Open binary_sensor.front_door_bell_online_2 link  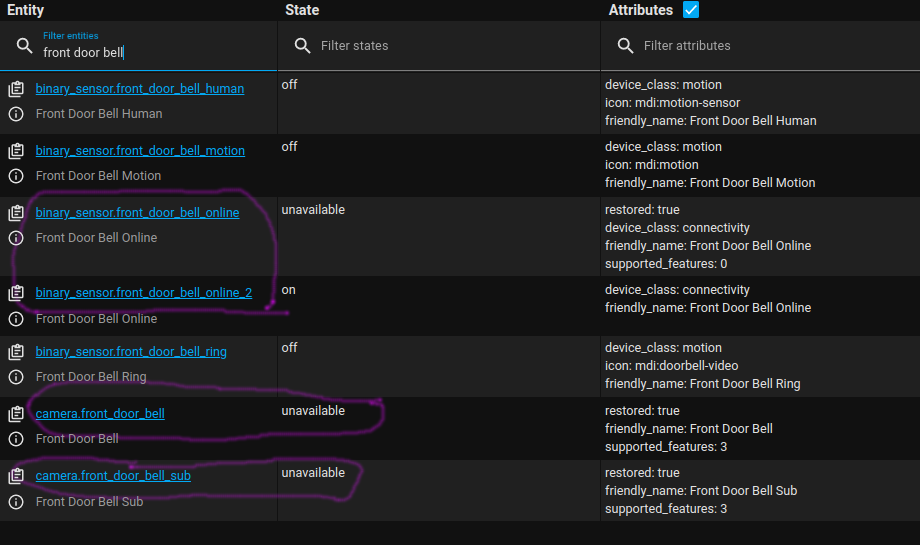pos(144,293)
